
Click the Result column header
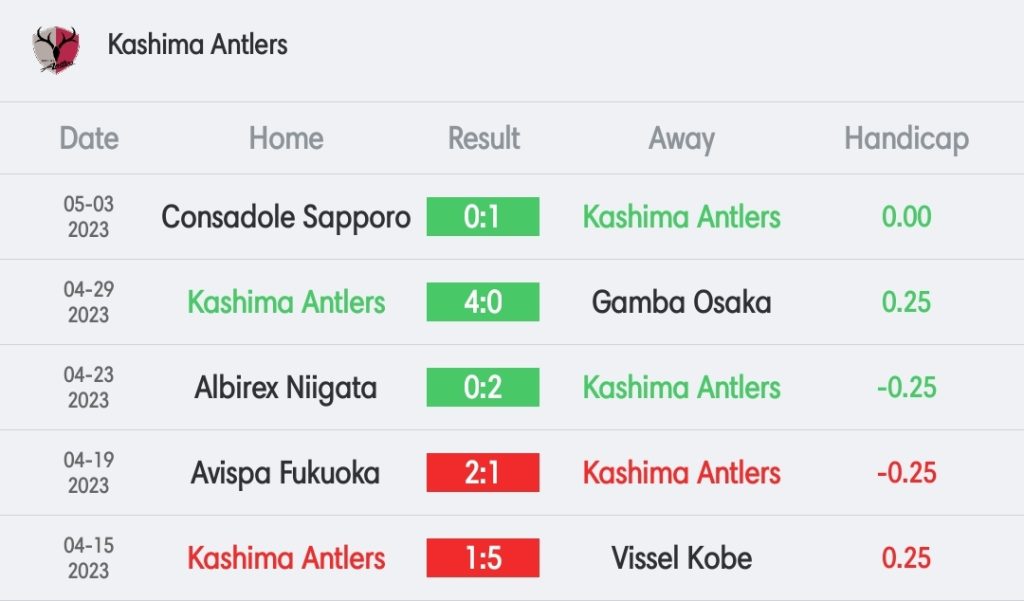click(x=483, y=138)
